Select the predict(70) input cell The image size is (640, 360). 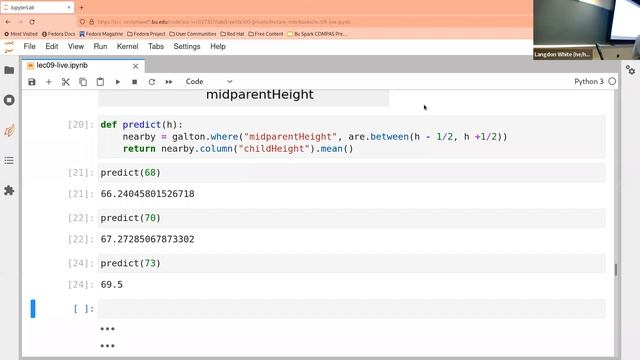pyautogui.click(x=351, y=218)
